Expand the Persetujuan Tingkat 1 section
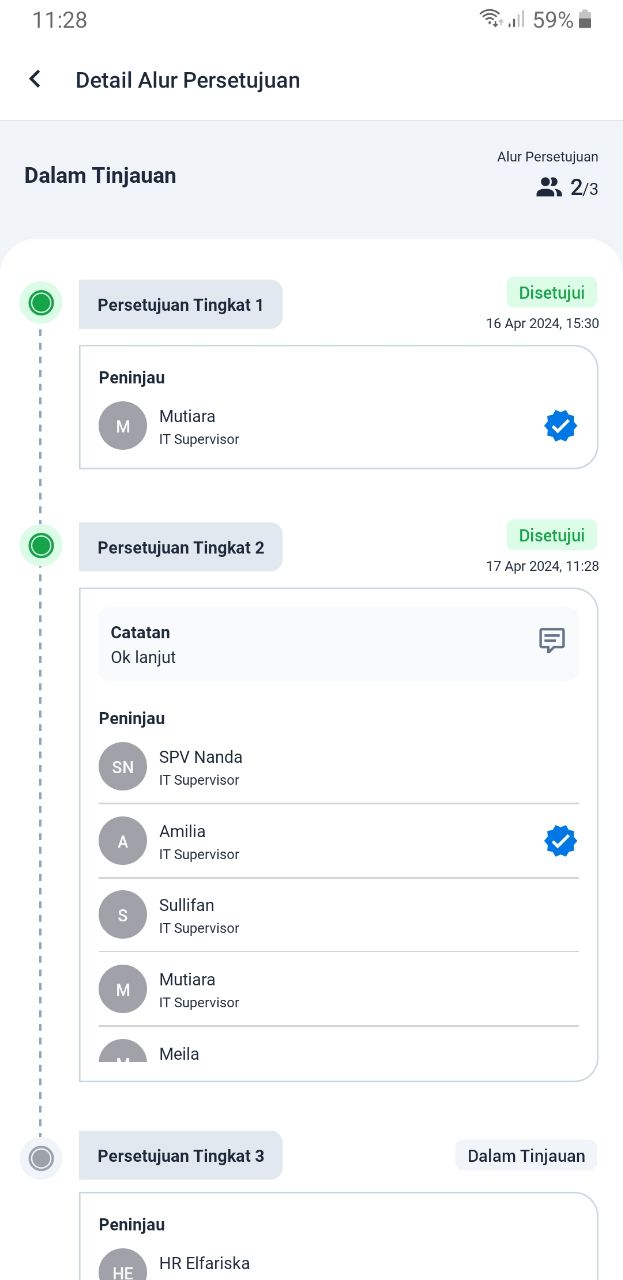The height and width of the screenshot is (1280, 623). 180,304
